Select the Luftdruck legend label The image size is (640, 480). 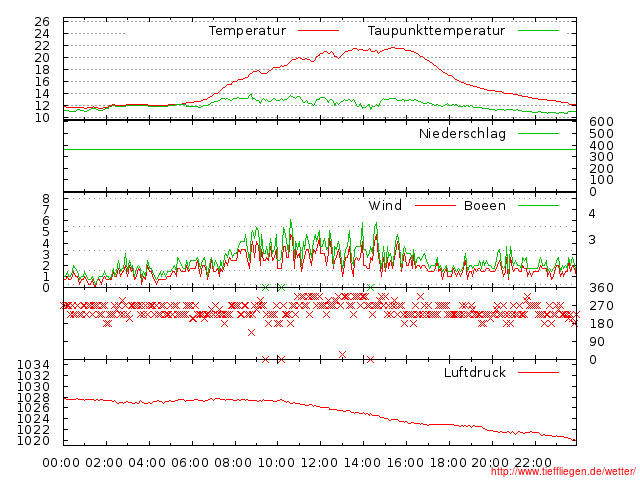tap(475, 372)
